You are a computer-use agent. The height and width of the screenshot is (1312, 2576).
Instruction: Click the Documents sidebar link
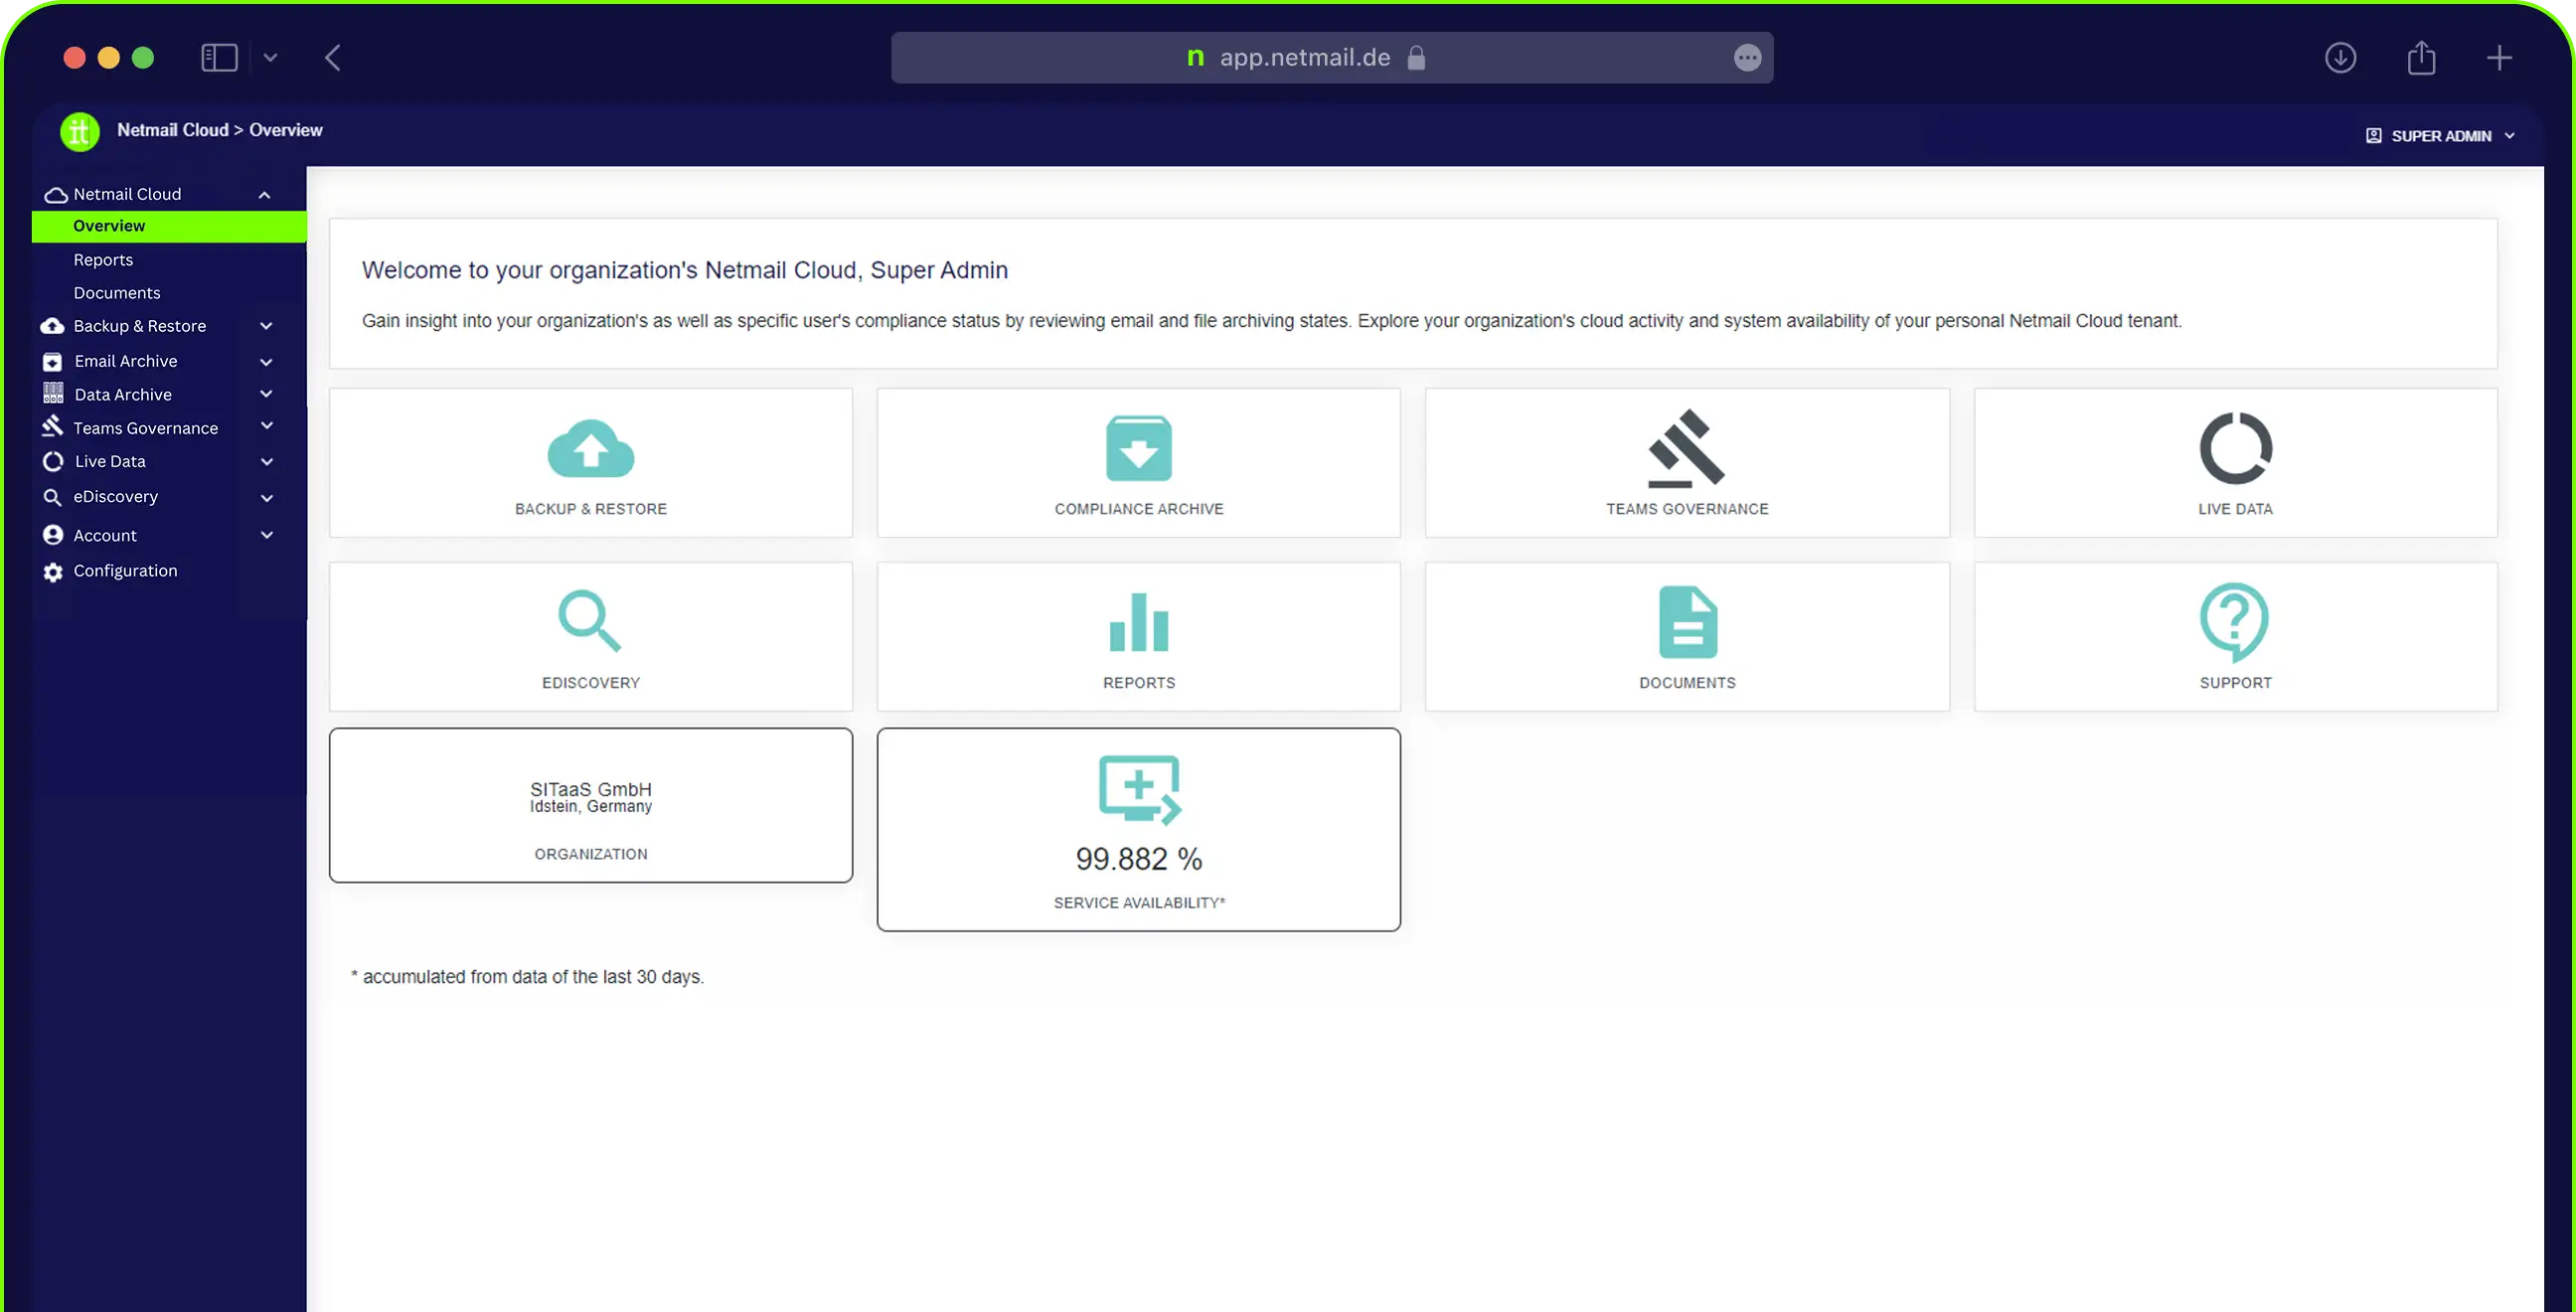(x=117, y=293)
